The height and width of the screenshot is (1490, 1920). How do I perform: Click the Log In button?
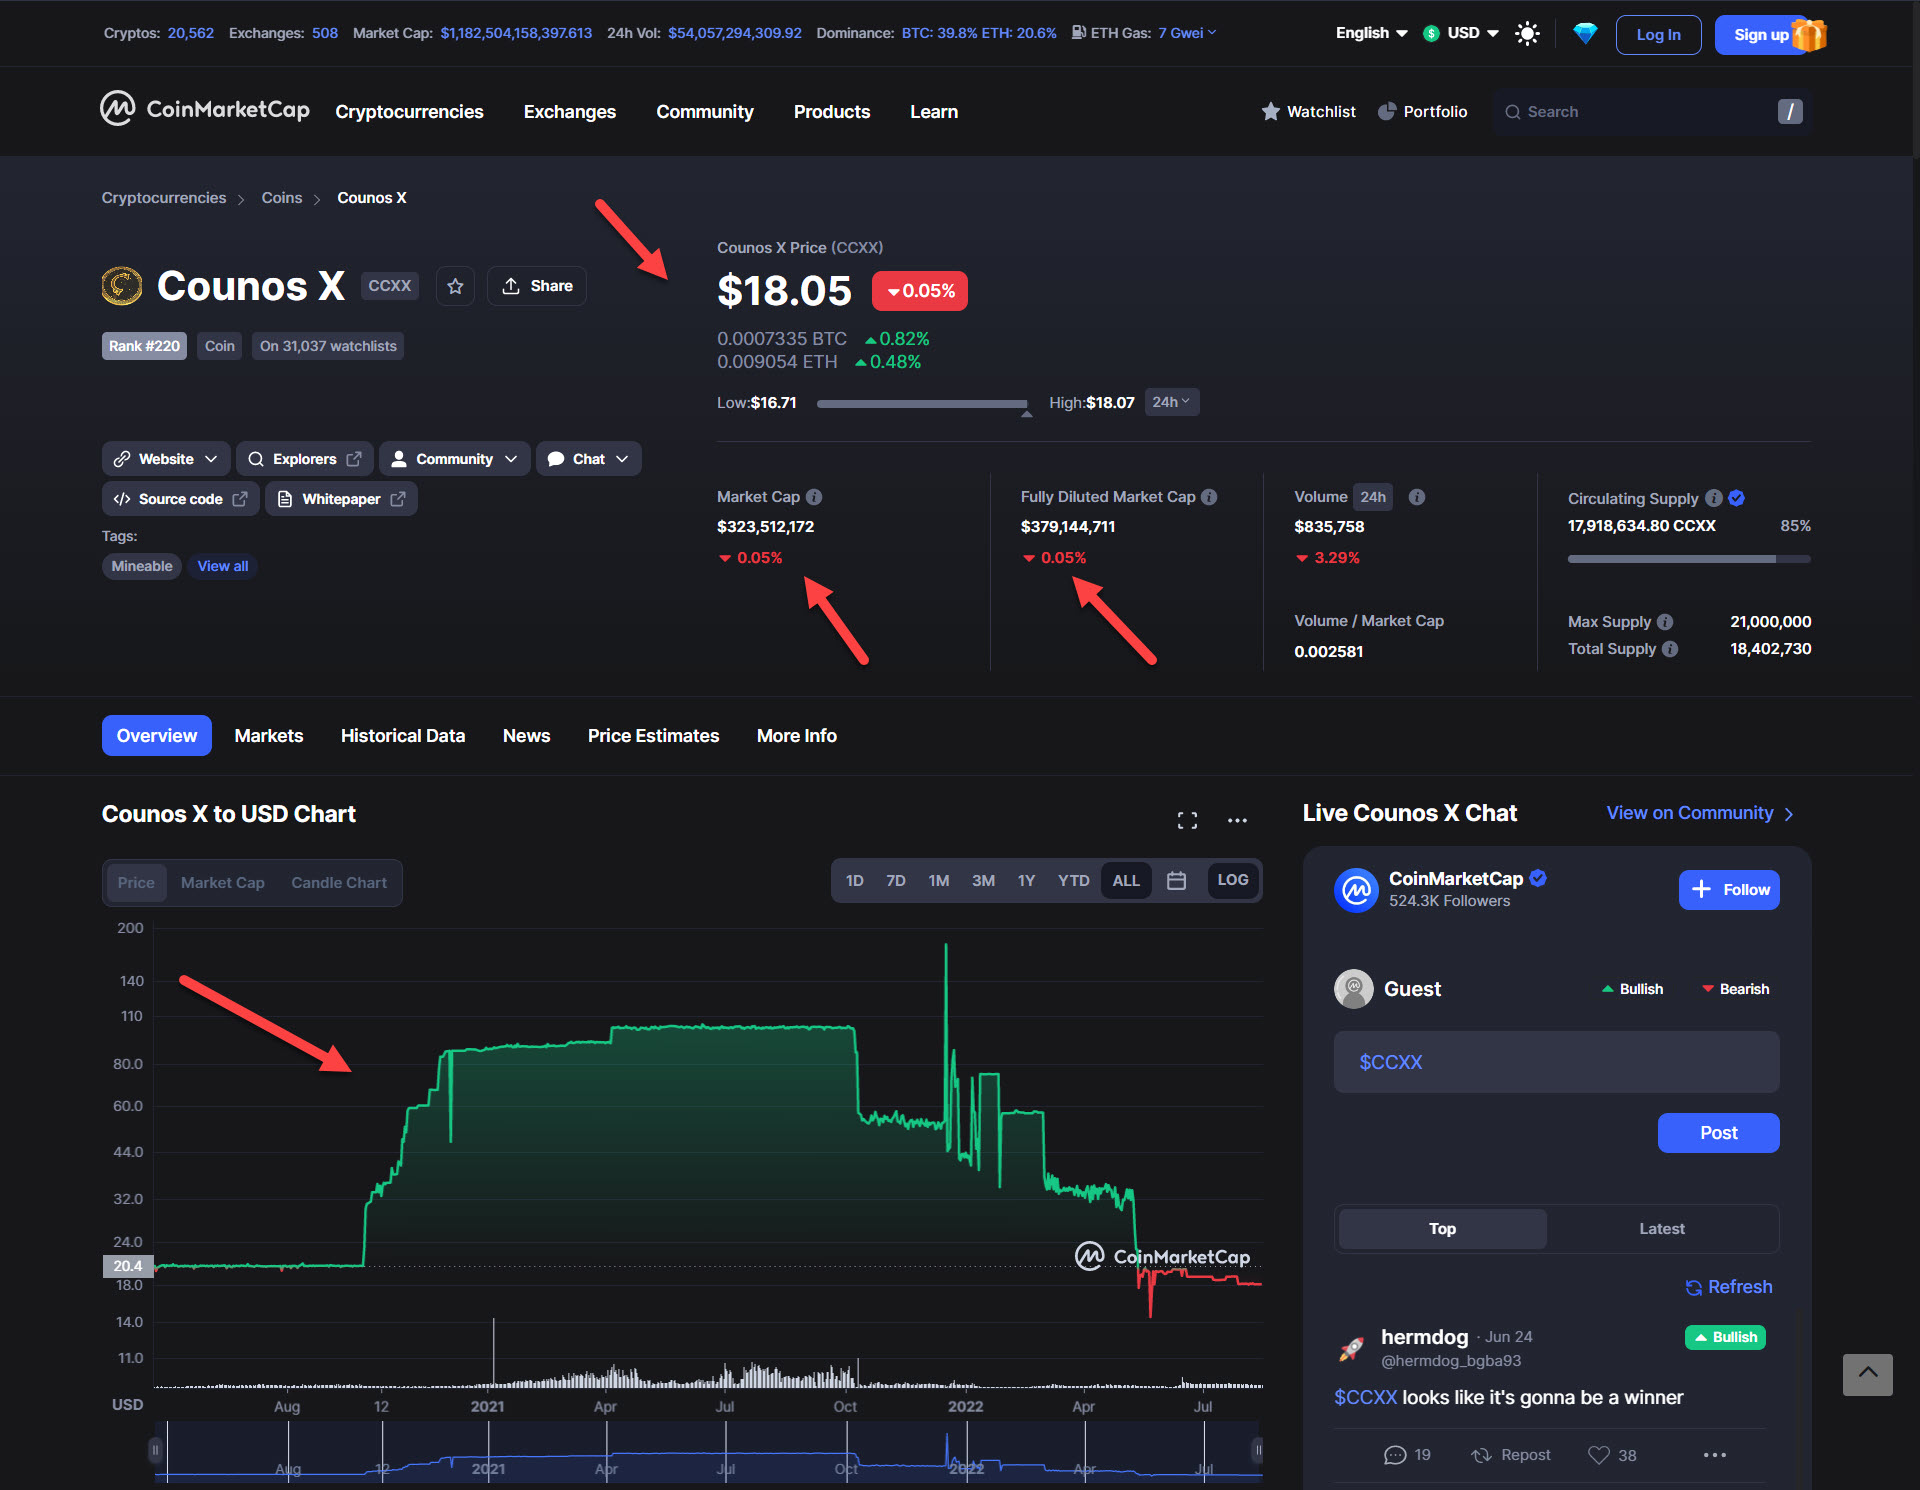[x=1659, y=35]
